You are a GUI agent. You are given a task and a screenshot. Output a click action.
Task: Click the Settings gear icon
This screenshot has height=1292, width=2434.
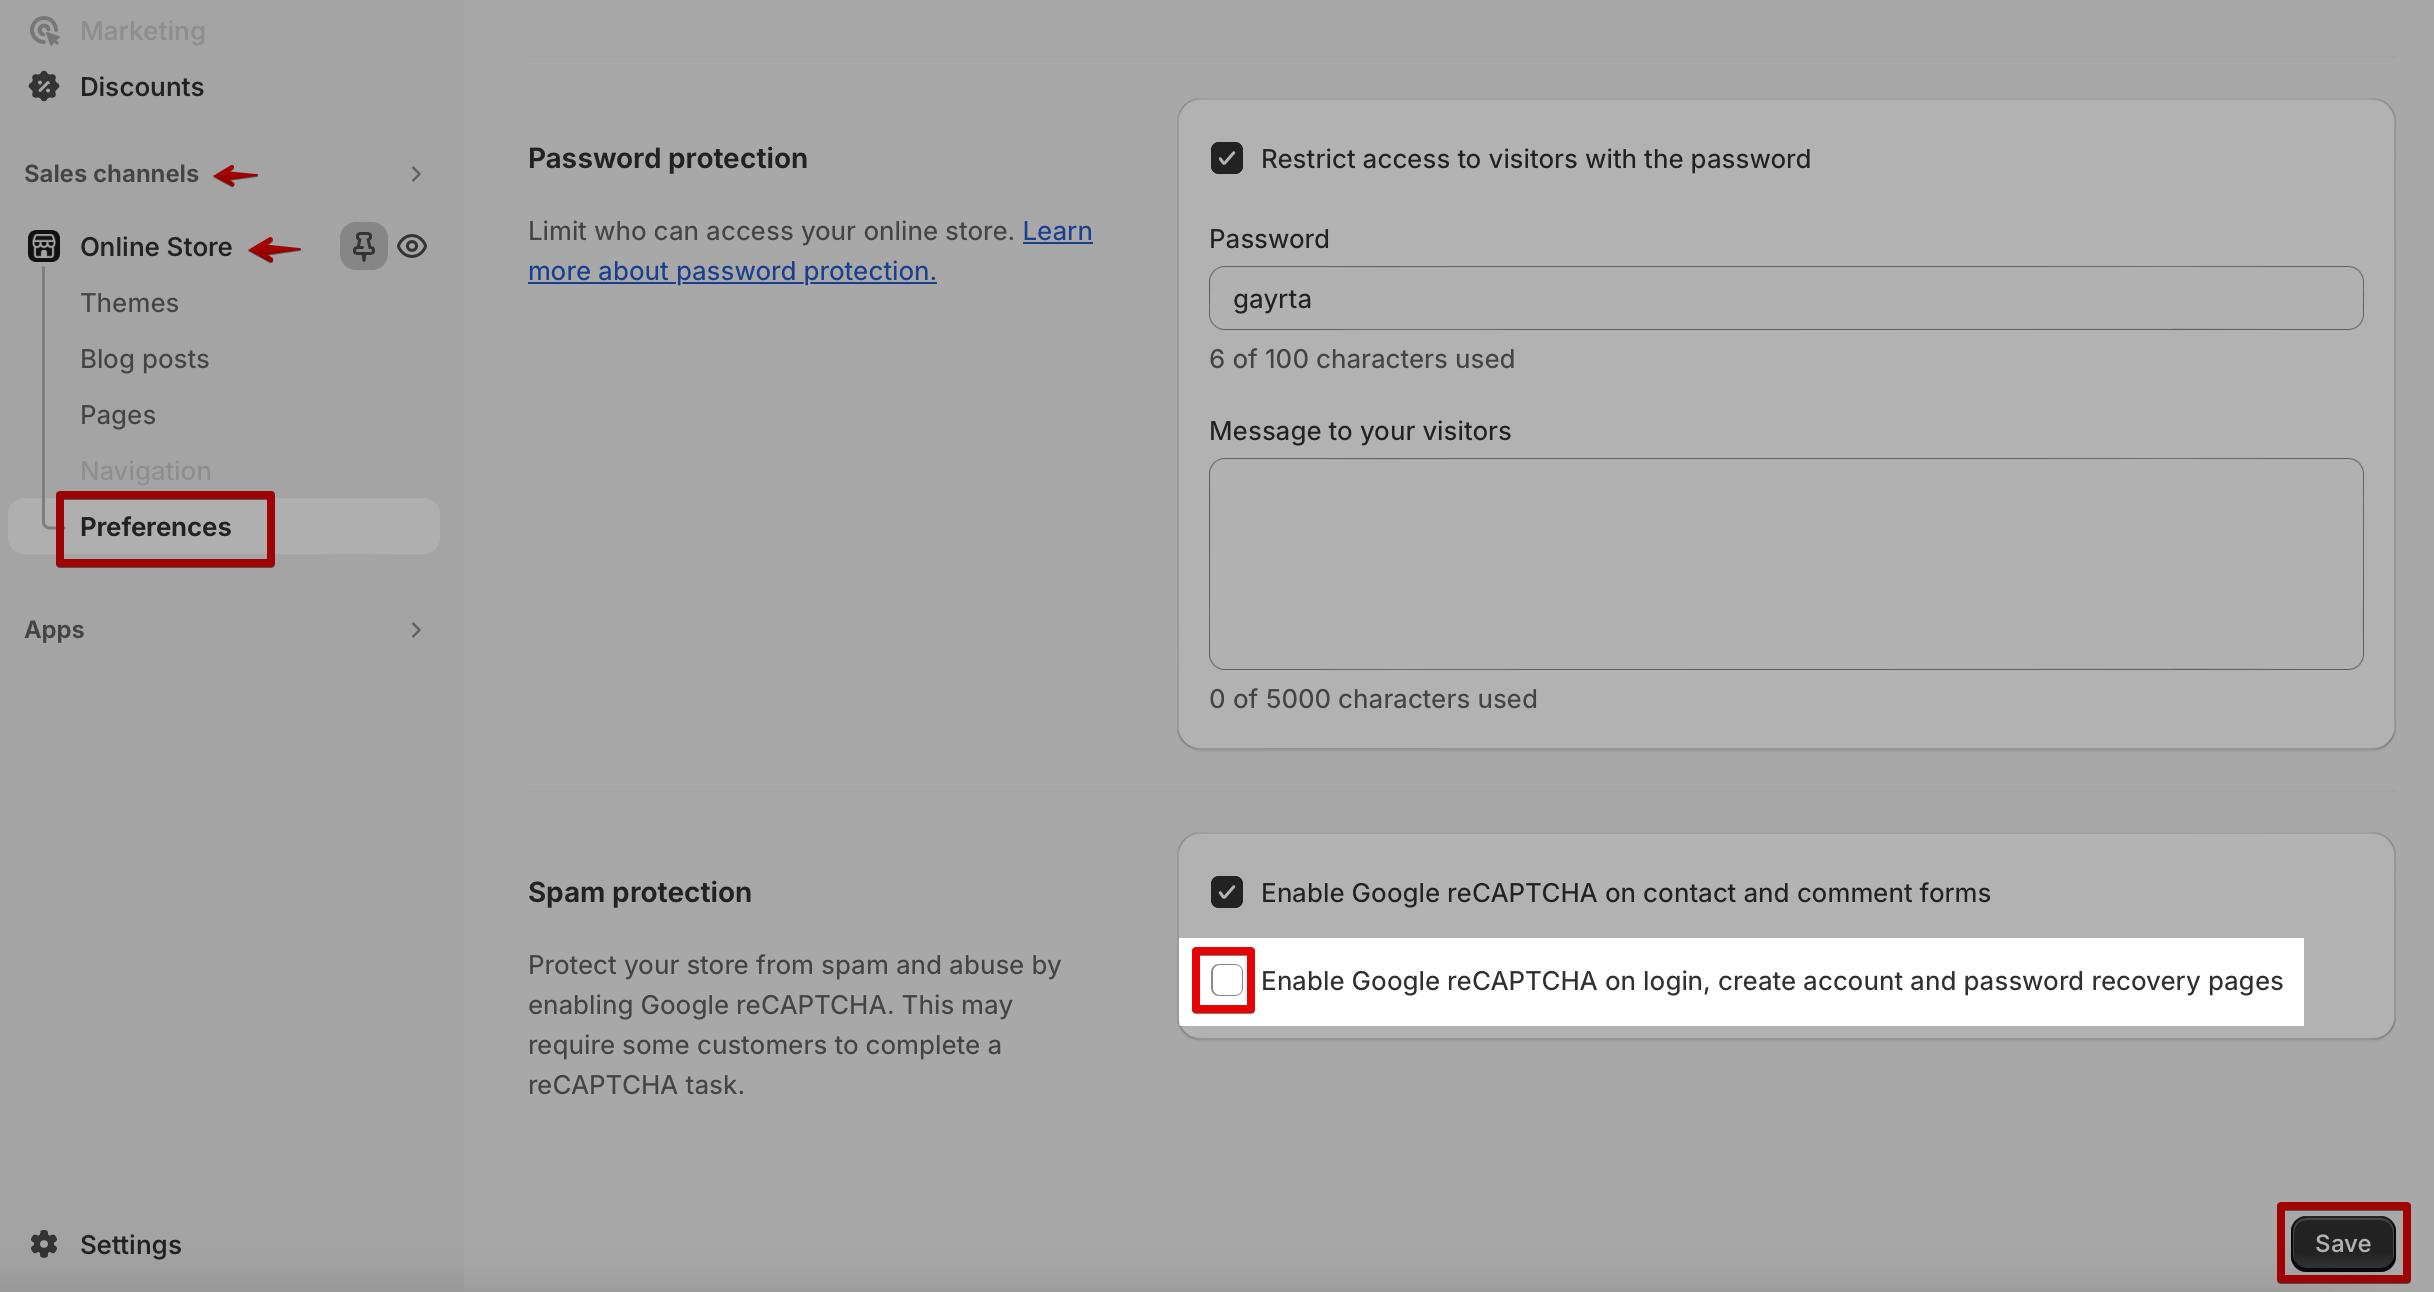tap(44, 1244)
